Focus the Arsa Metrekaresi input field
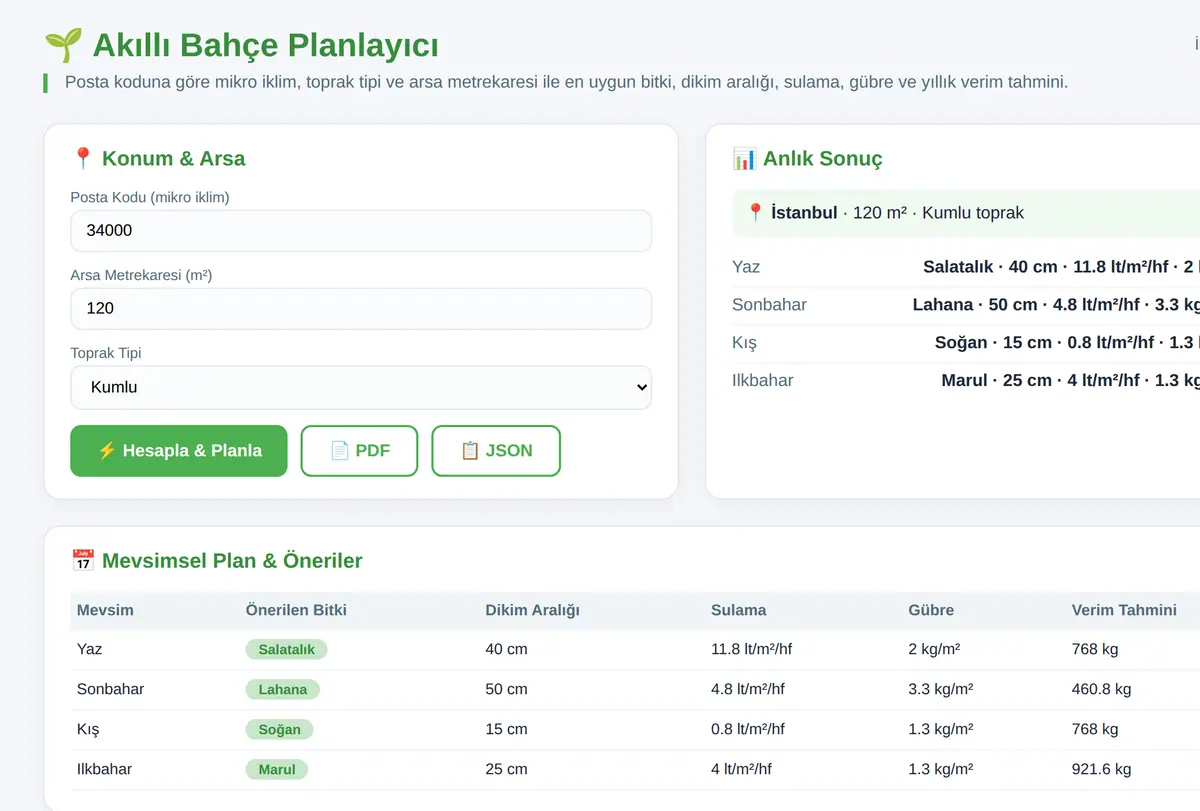The width and height of the screenshot is (1200, 811). click(361, 308)
